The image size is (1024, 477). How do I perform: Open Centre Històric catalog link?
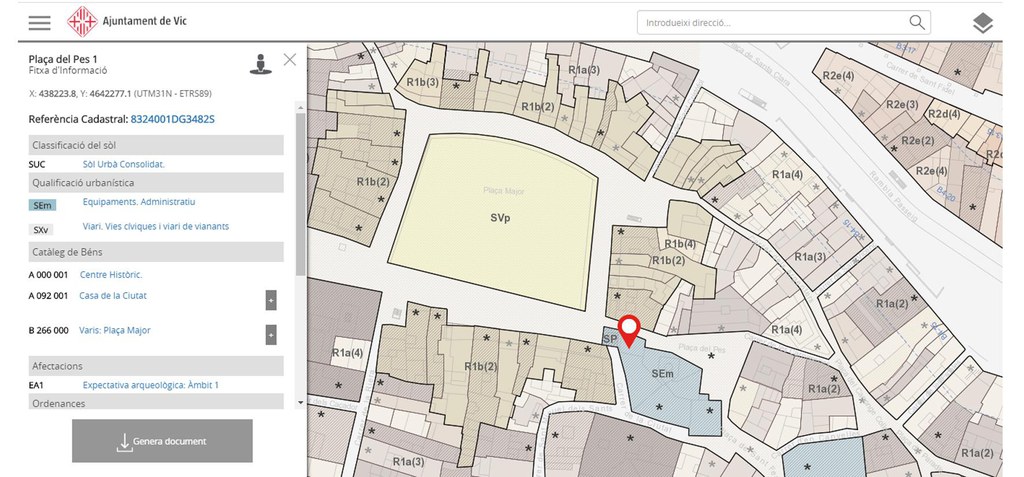click(111, 275)
